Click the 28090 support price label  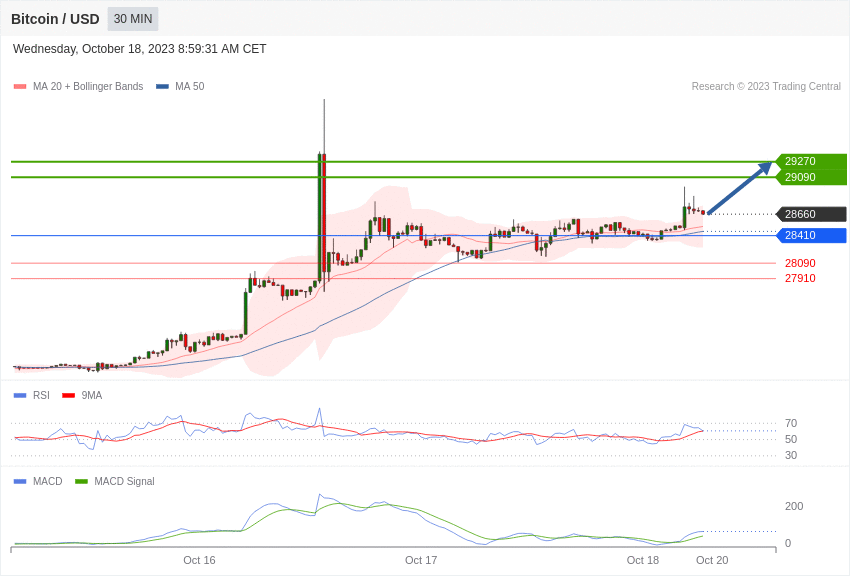pyautogui.click(x=800, y=263)
